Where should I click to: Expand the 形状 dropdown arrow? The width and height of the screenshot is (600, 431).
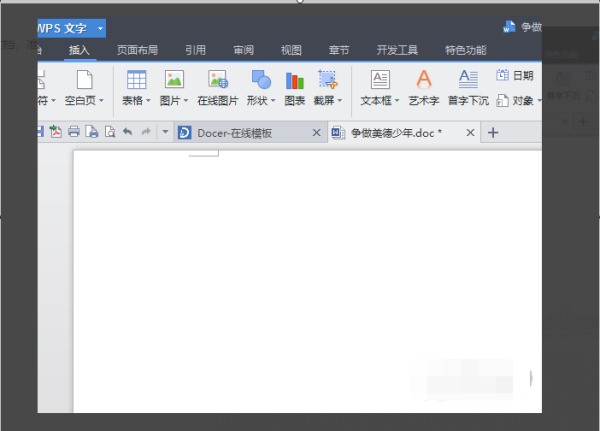click(x=273, y=101)
